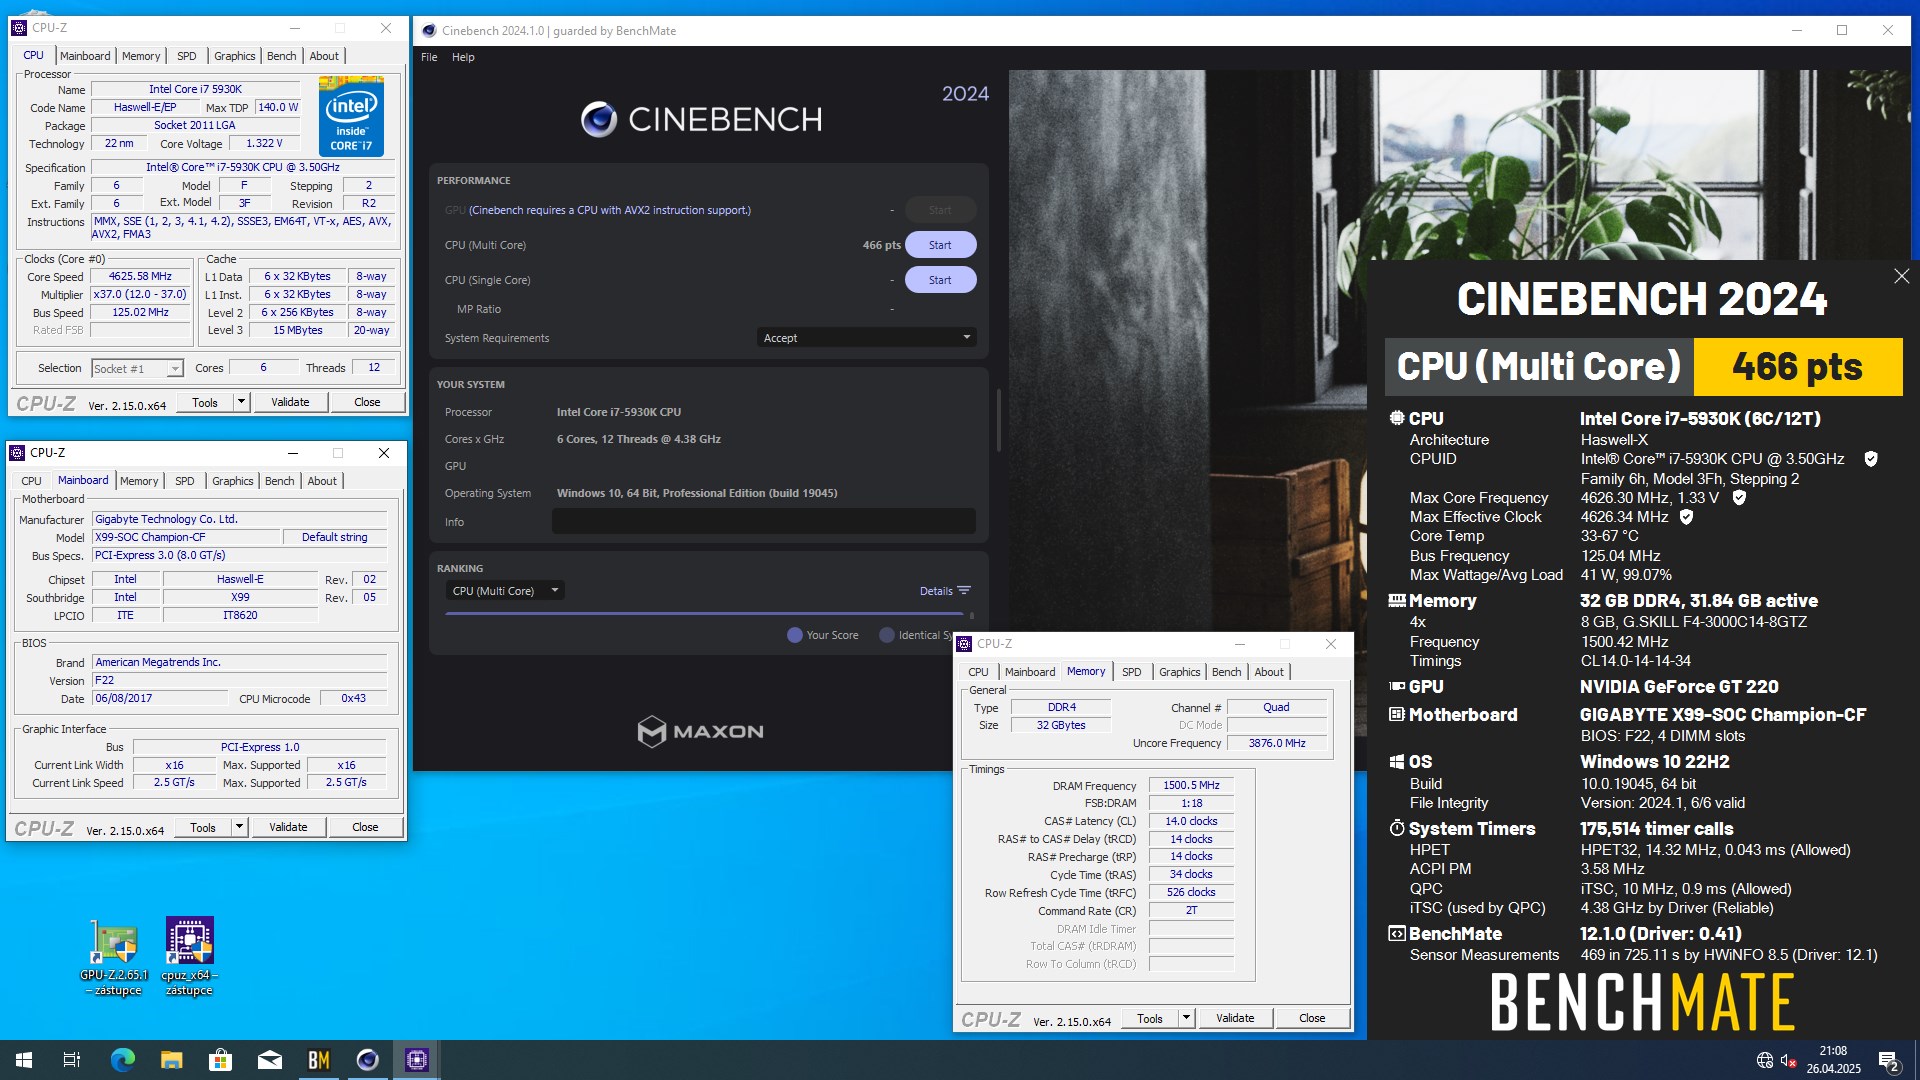Click the Intel Core i7 logo
Viewport: 1920px width, 1080px height.
coord(351,116)
